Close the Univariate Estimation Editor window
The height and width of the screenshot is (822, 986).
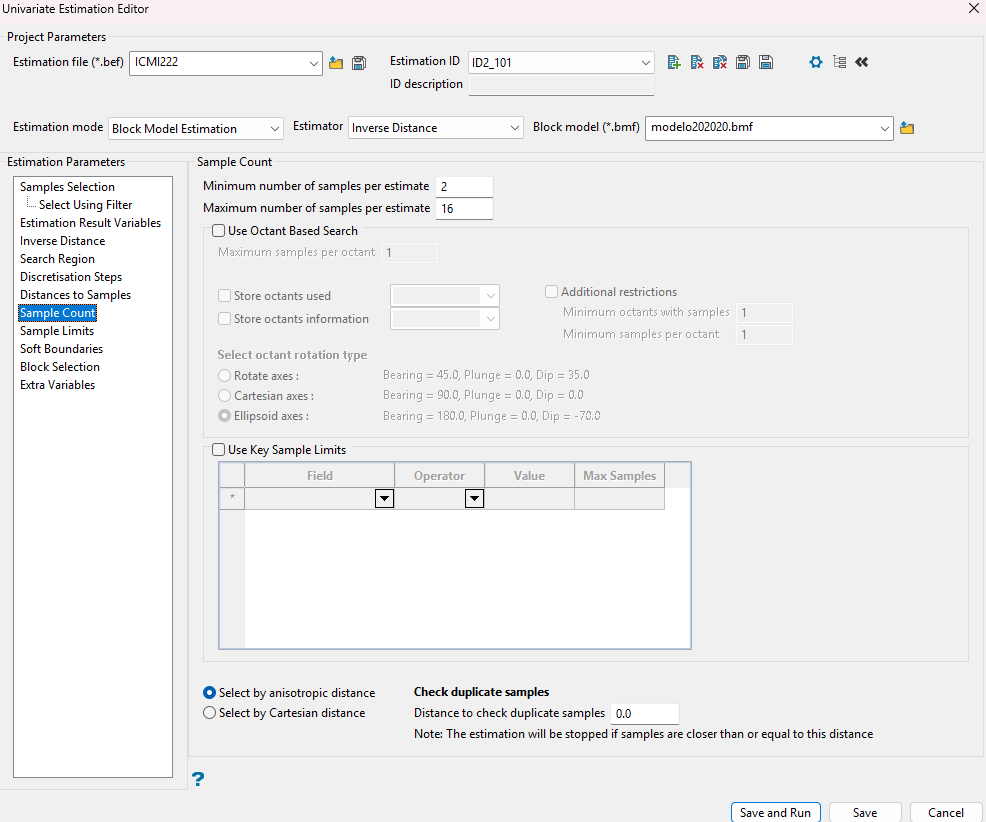[x=973, y=8]
